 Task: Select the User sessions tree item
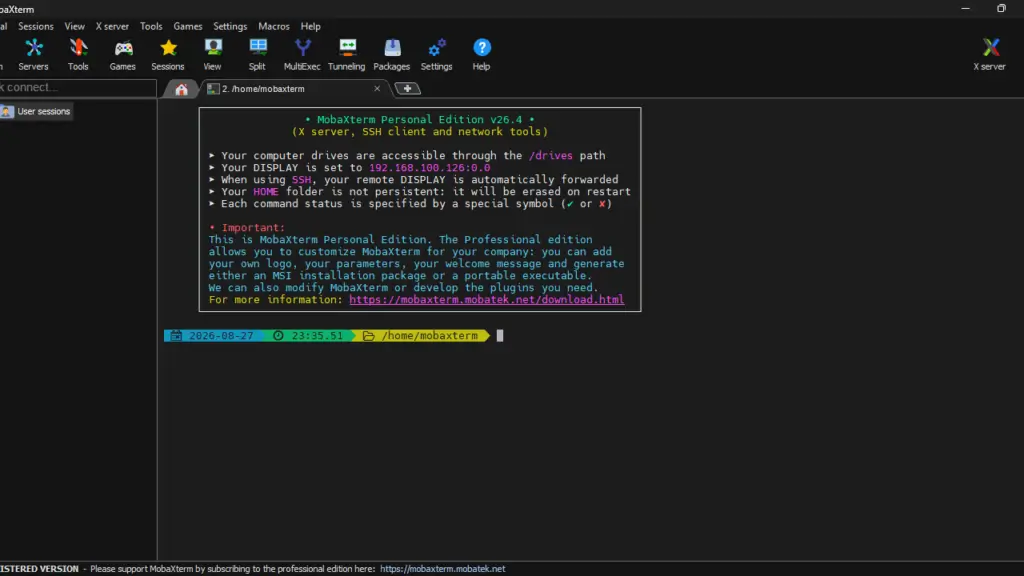[x=36, y=112]
